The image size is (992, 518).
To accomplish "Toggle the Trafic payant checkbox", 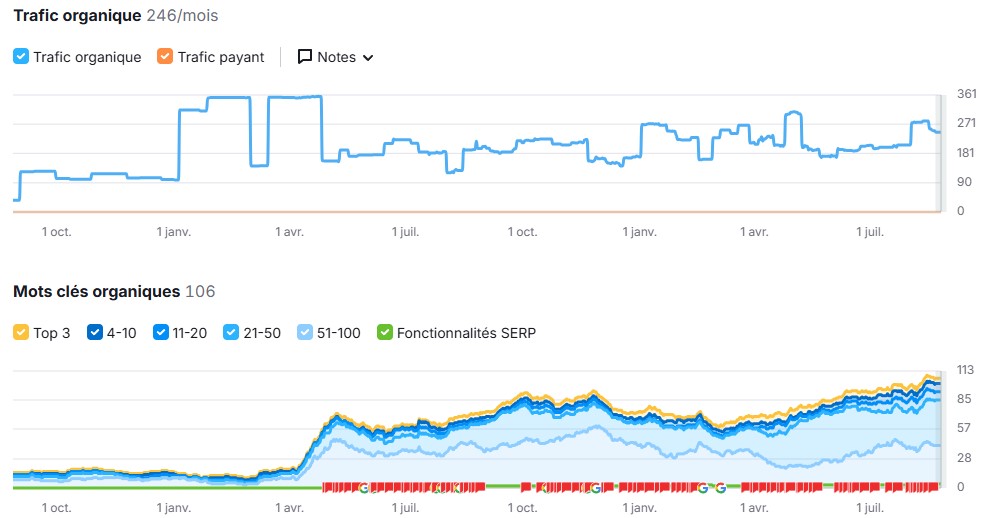I will coord(165,57).
